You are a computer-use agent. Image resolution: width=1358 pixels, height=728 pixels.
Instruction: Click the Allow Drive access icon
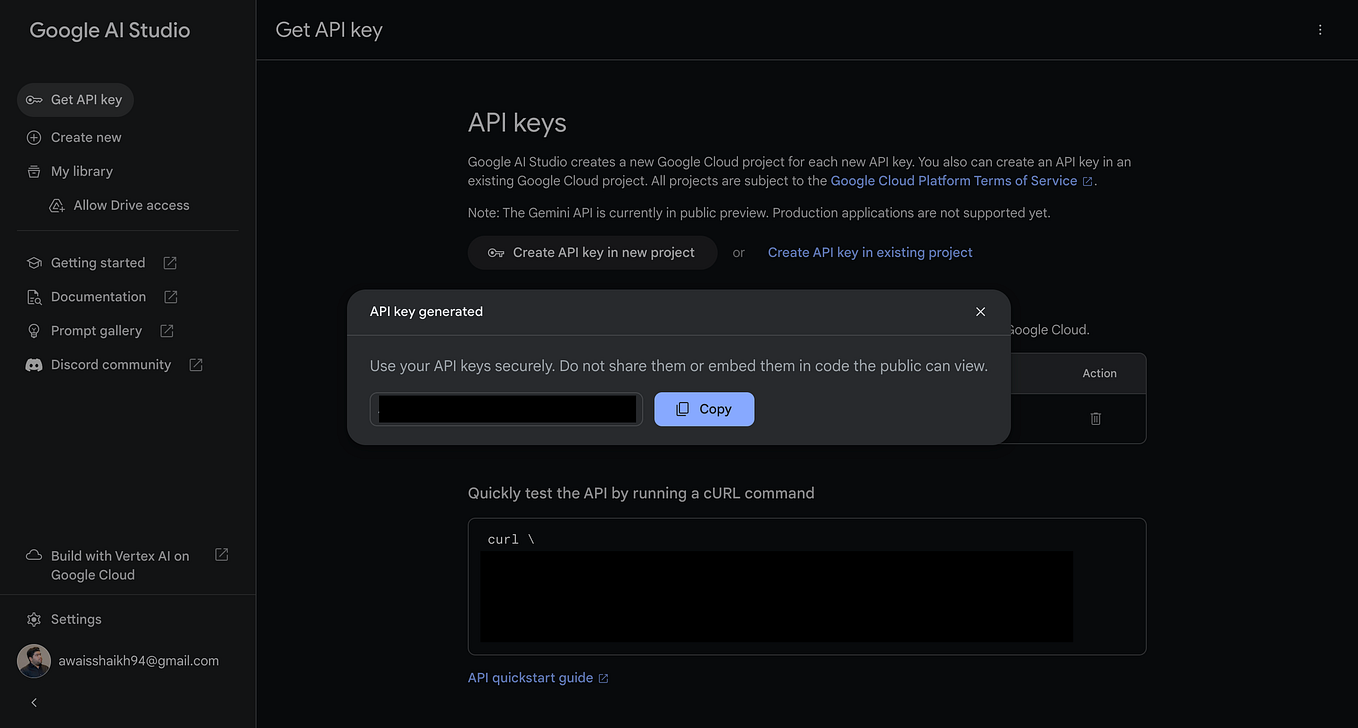pos(57,204)
